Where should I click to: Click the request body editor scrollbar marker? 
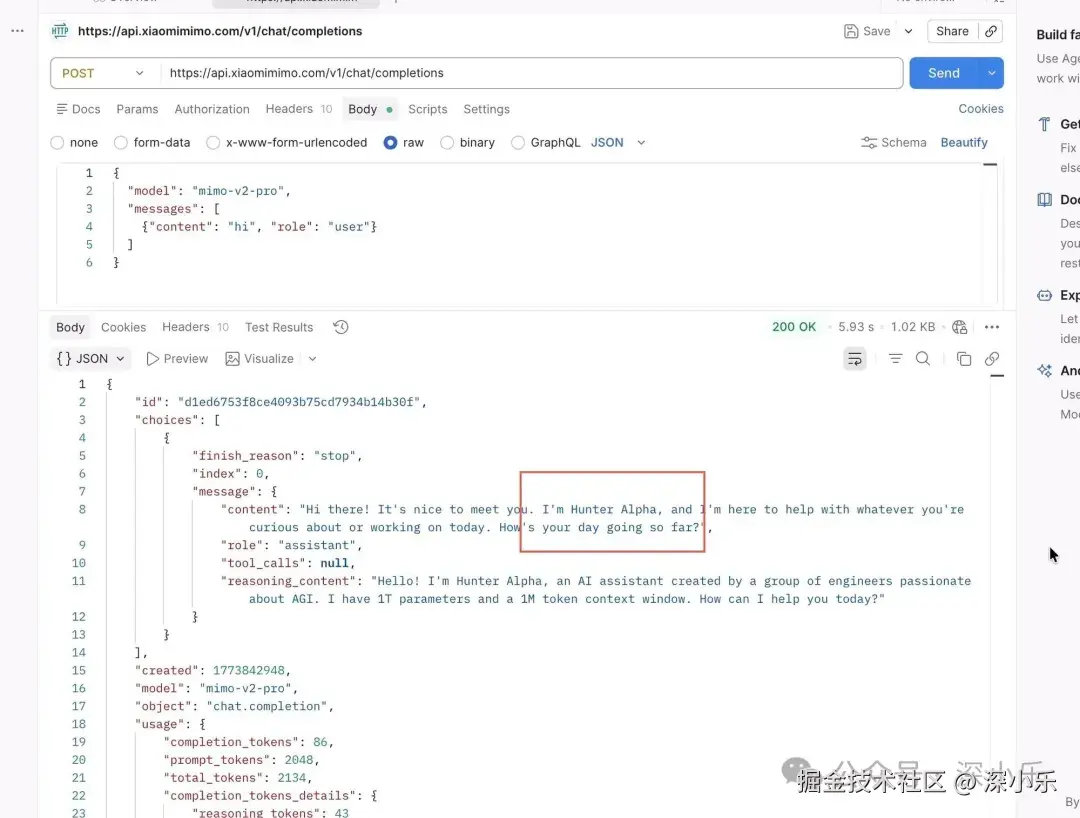tap(990, 165)
